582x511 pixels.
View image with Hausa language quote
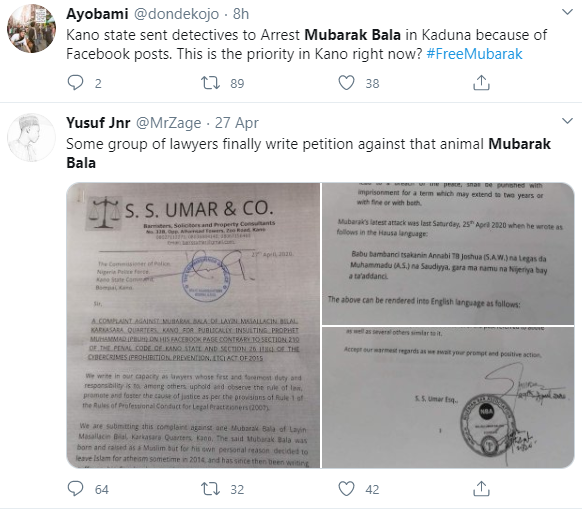tap(448, 253)
